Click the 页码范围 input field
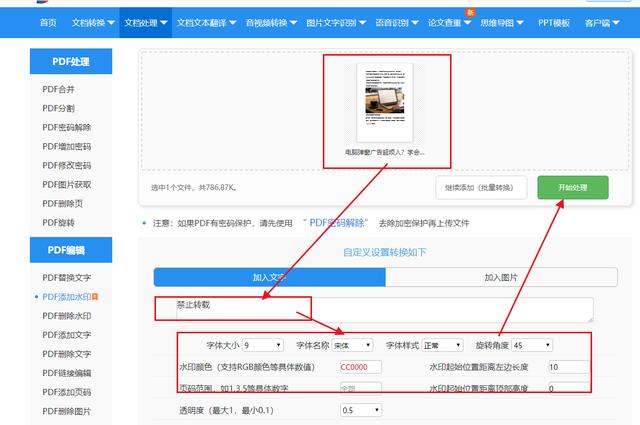 (361, 388)
